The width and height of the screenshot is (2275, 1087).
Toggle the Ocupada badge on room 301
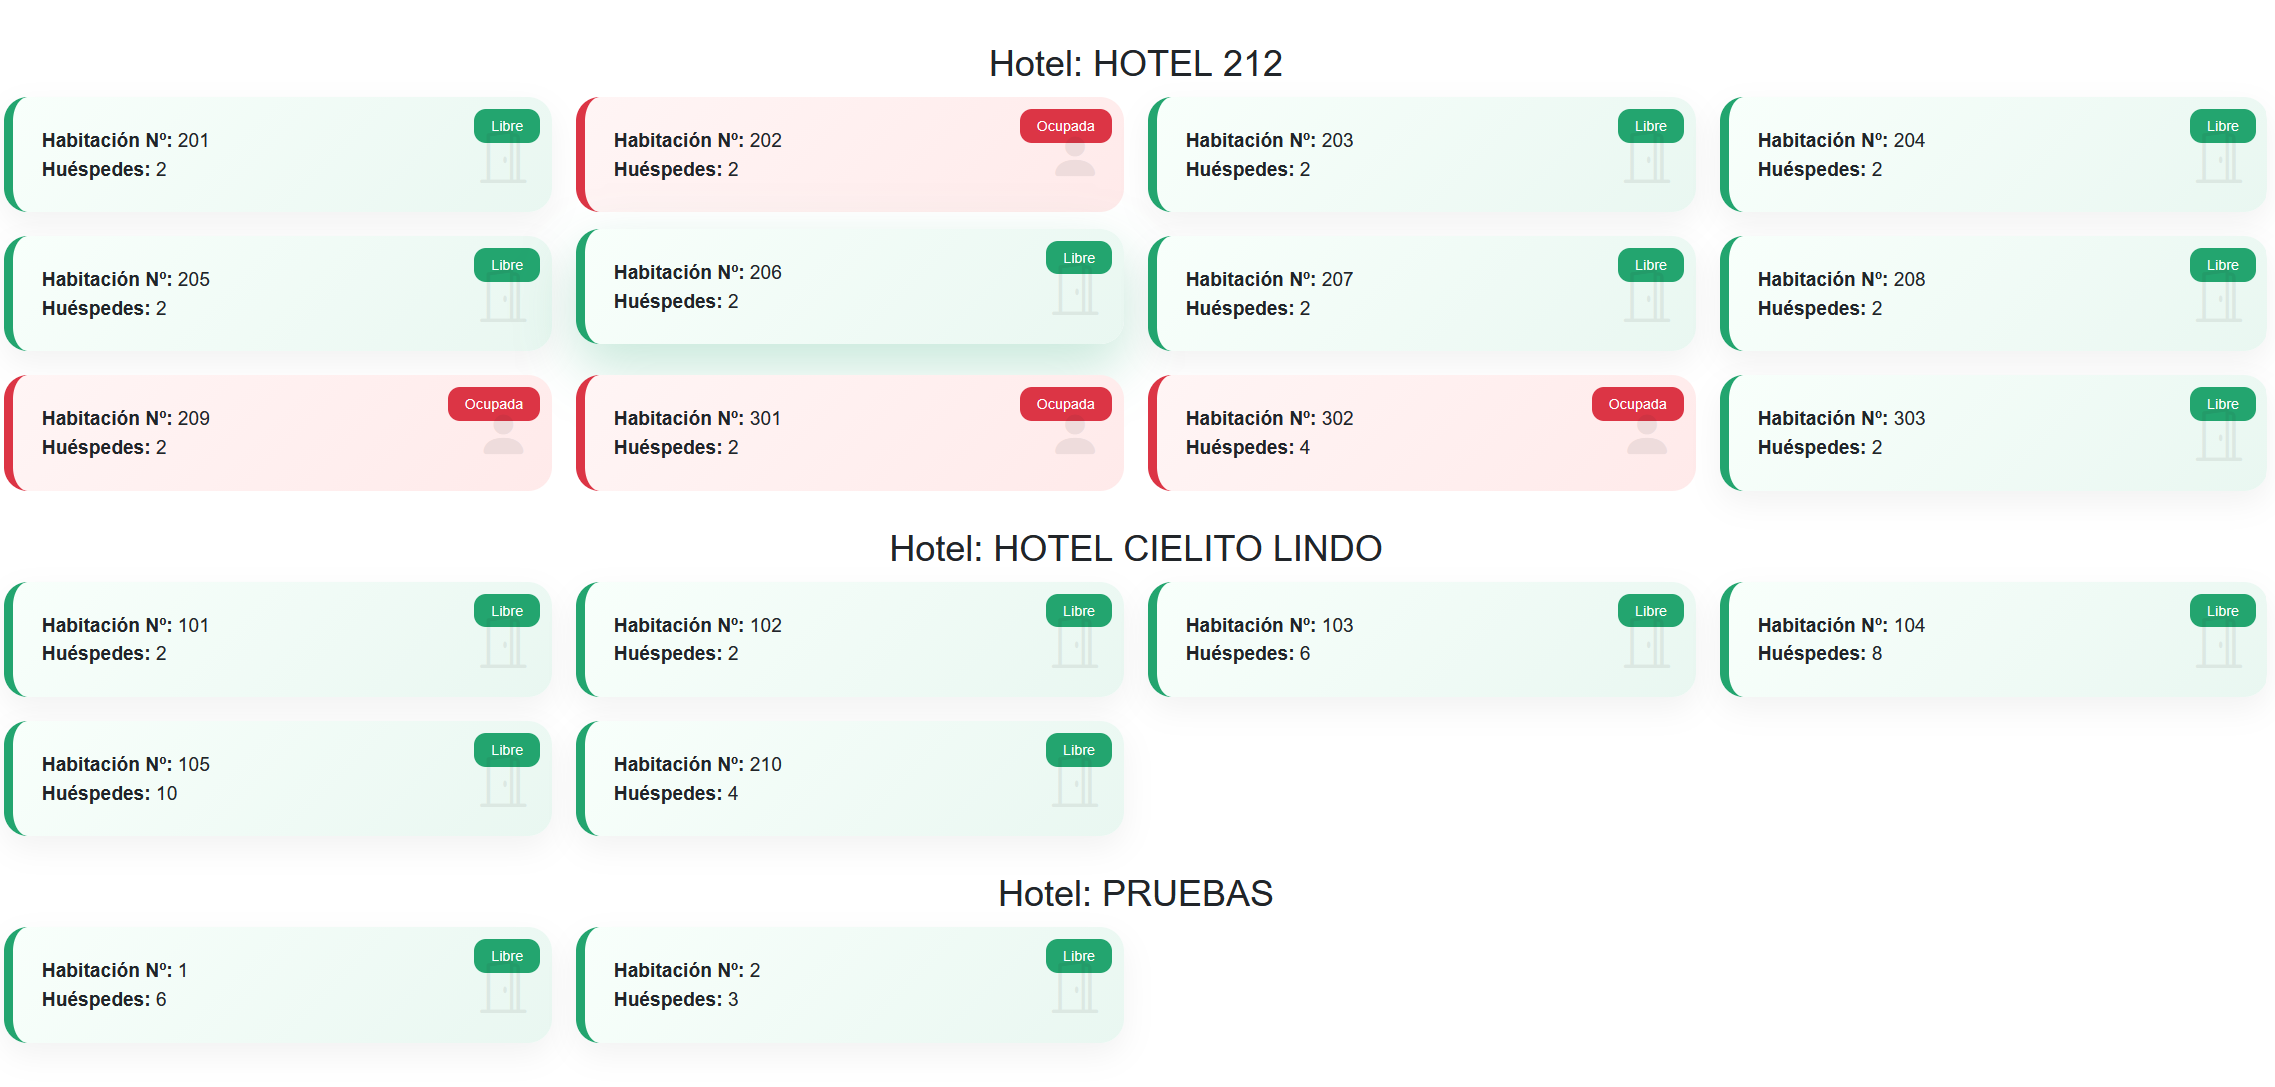pyautogui.click(x=1064, y=404)
